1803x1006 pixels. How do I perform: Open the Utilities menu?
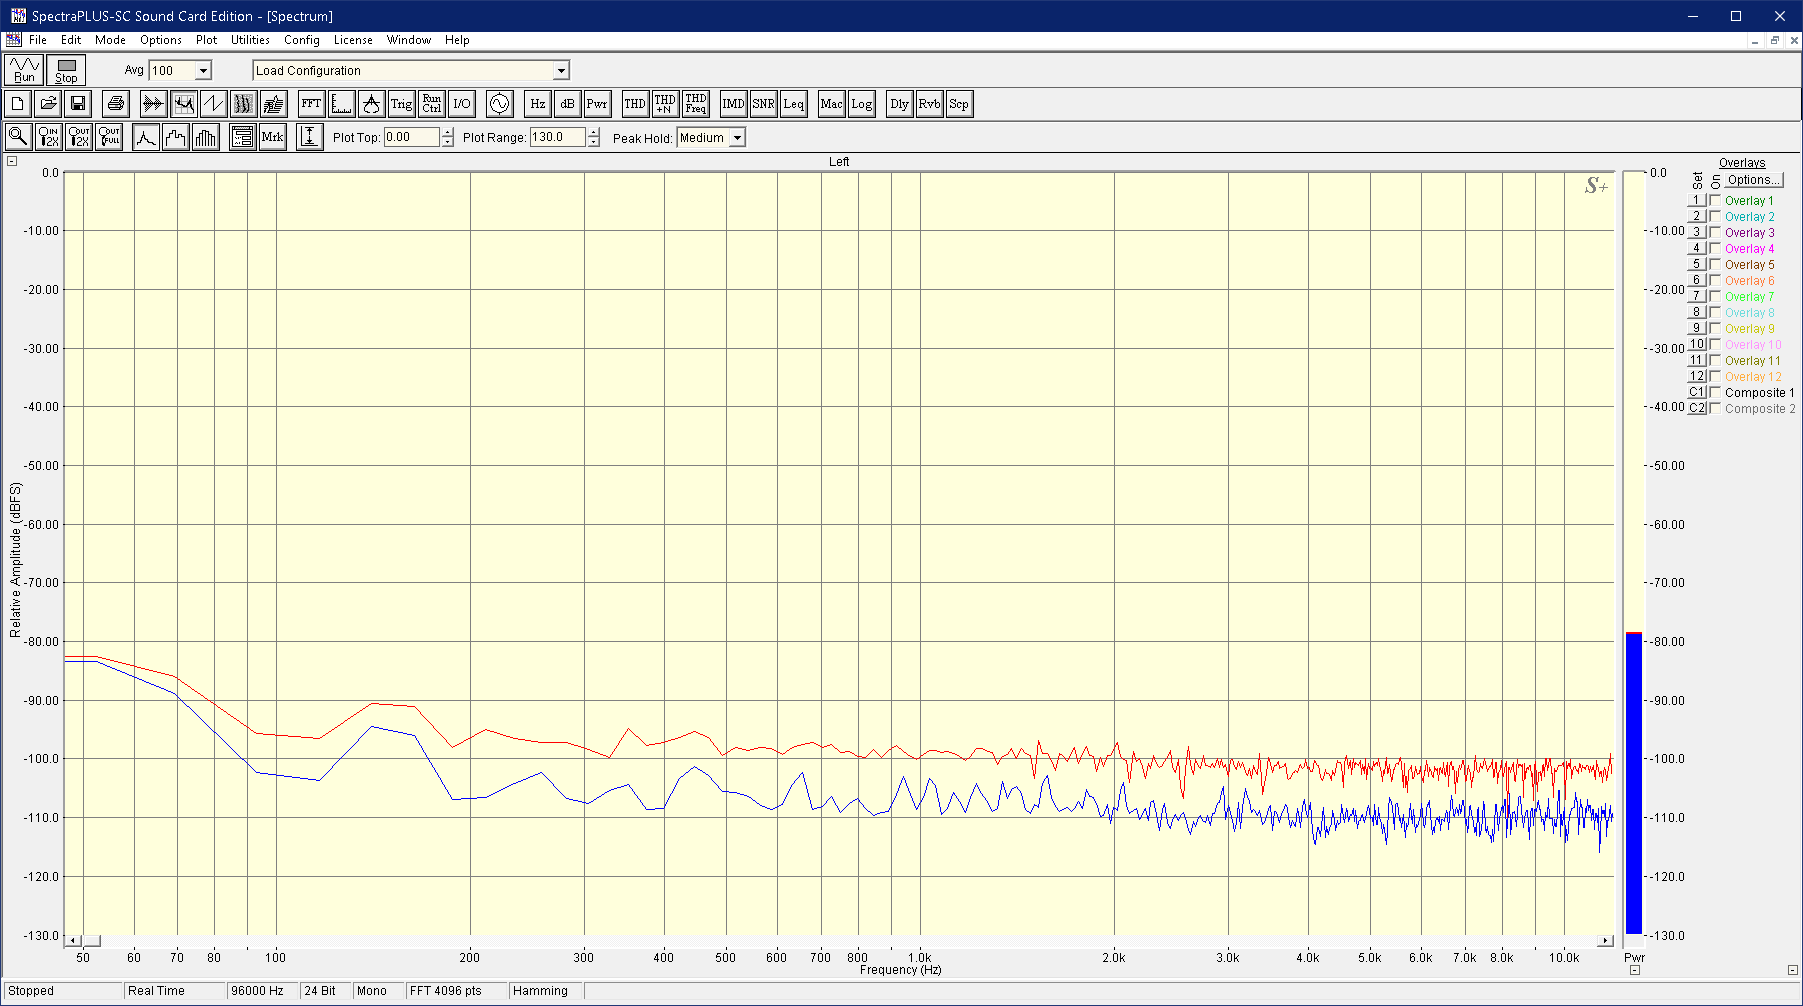[250, 40]
